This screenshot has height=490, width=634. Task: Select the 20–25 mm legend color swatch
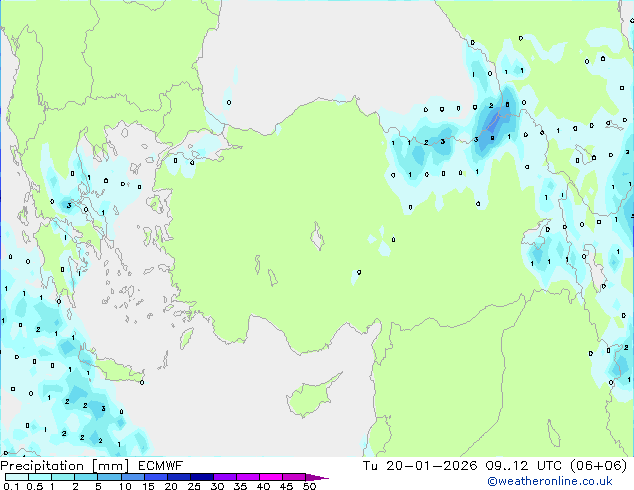click(179, 477)
